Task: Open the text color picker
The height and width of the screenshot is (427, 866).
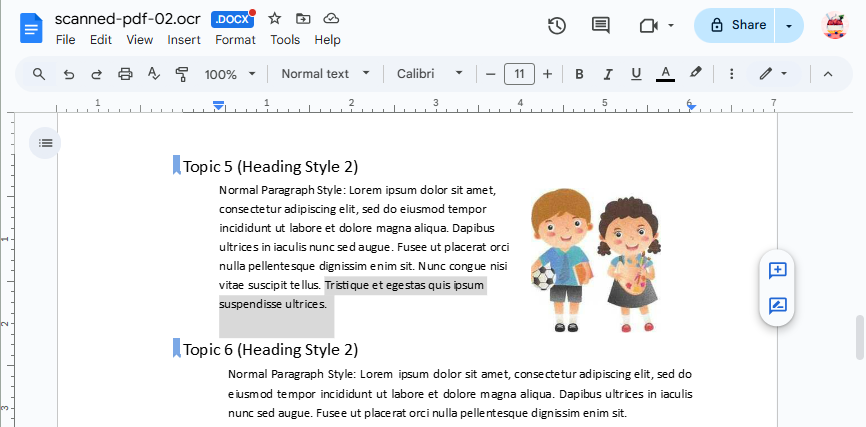Action: 666,73
